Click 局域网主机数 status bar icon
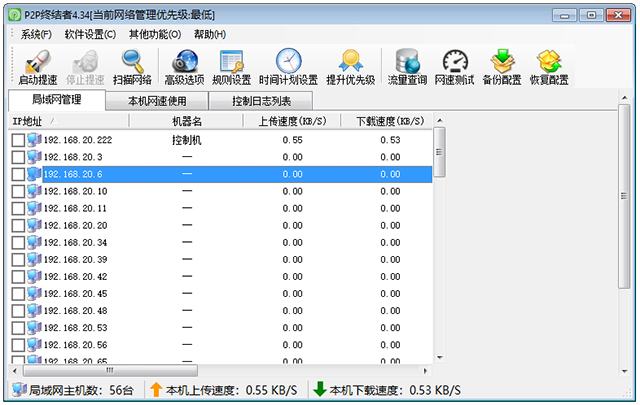Image resolution: width=640 pixels, height=405 pixels. [x=19, y=390]
